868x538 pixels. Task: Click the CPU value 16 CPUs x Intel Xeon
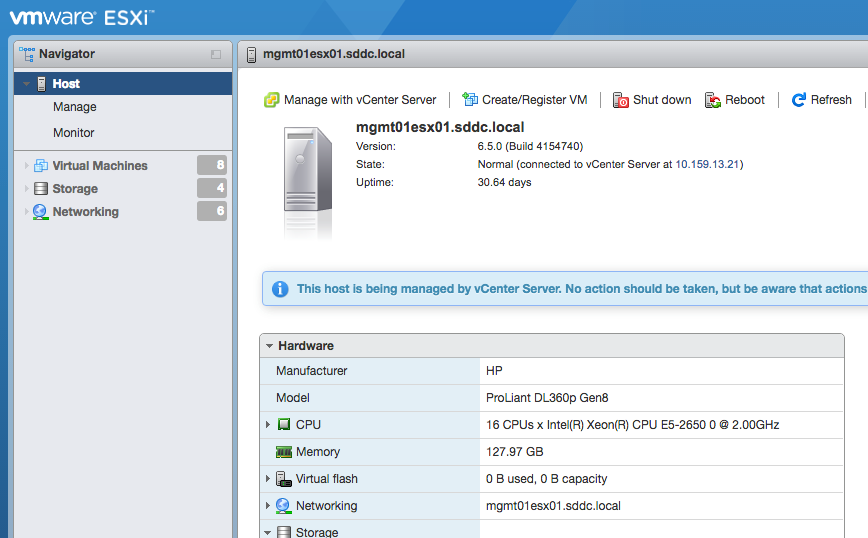(x=633, y=425)
